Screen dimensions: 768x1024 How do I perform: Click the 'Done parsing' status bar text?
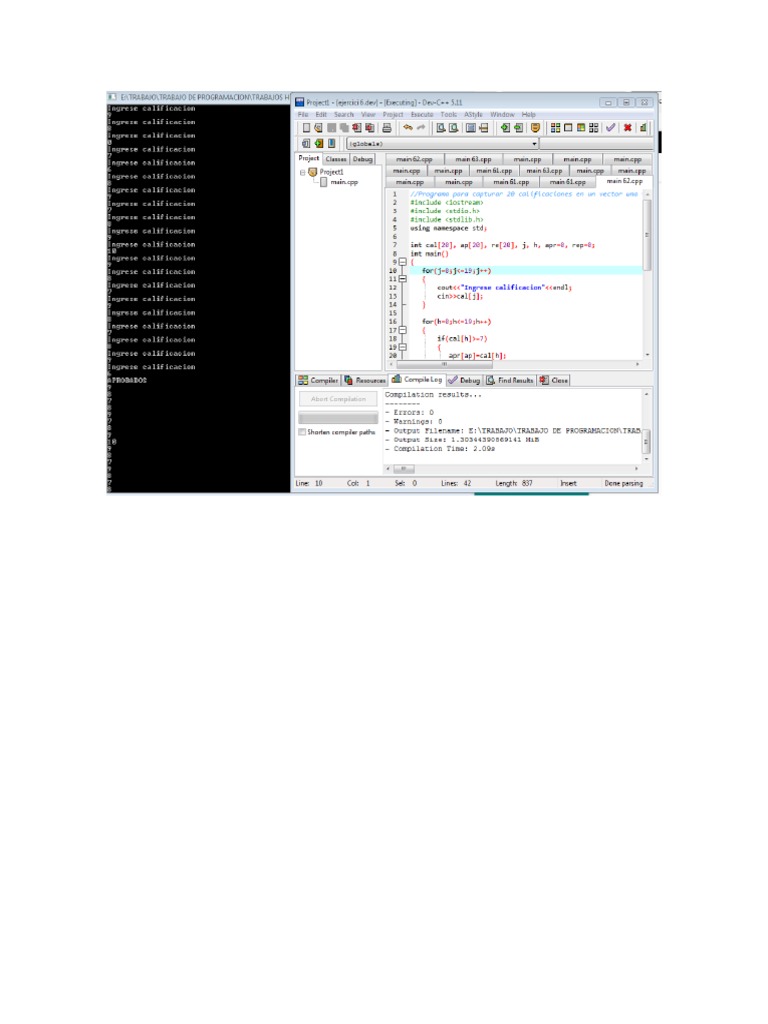pos(624,483)
